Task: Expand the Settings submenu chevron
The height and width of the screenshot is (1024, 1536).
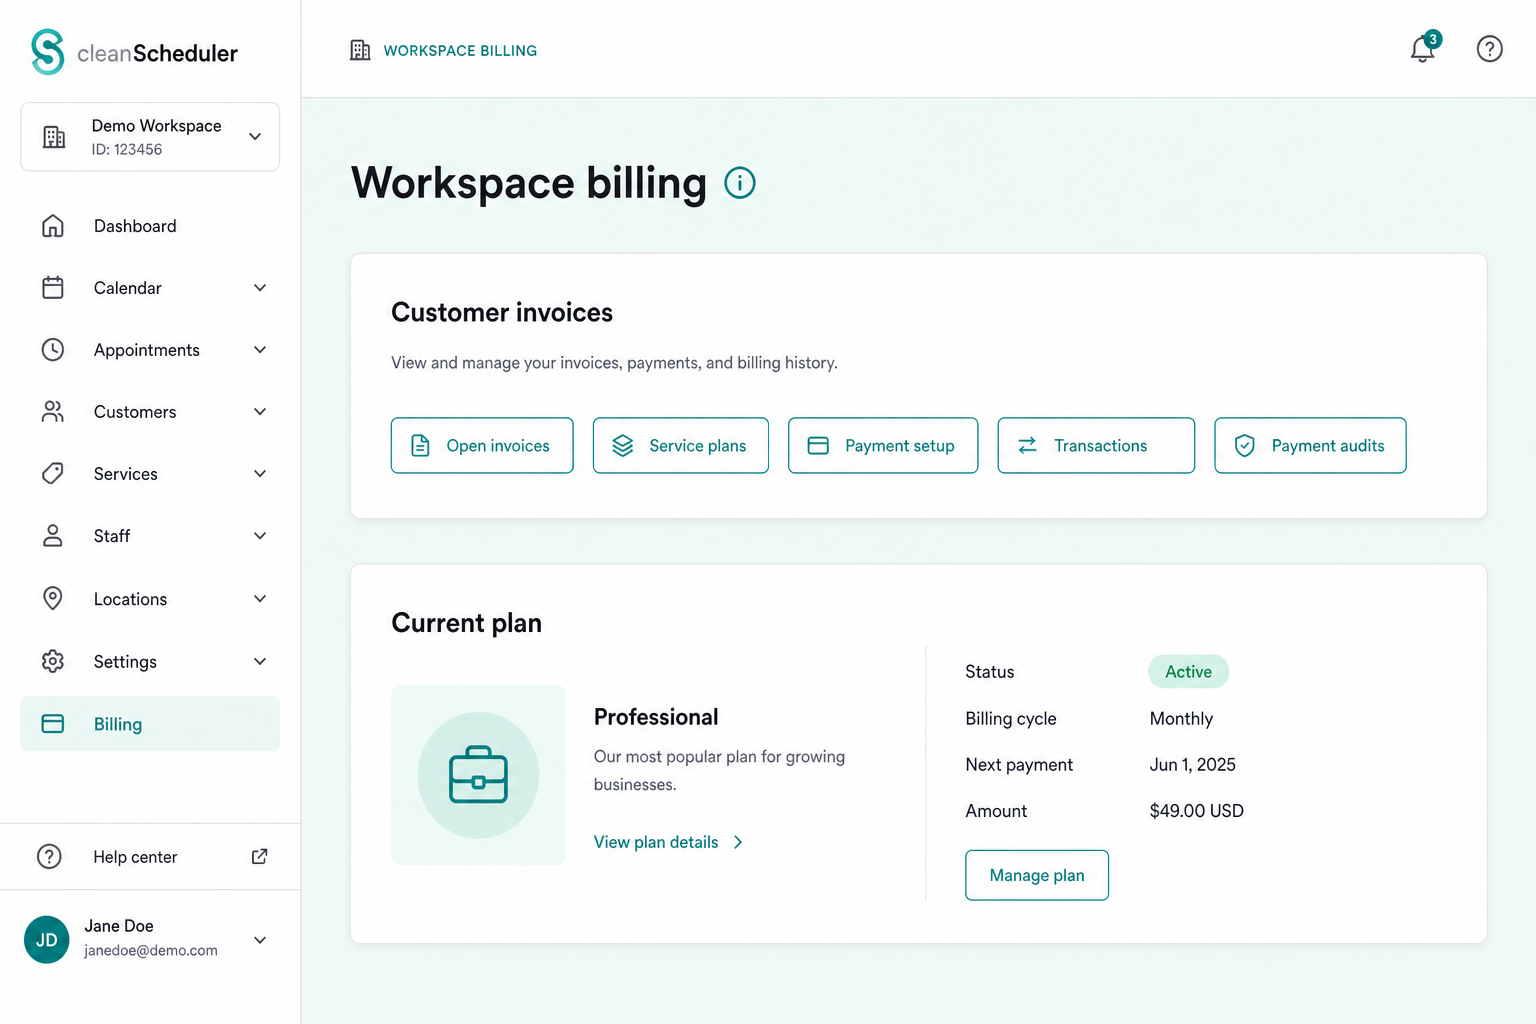Action: 260,661
